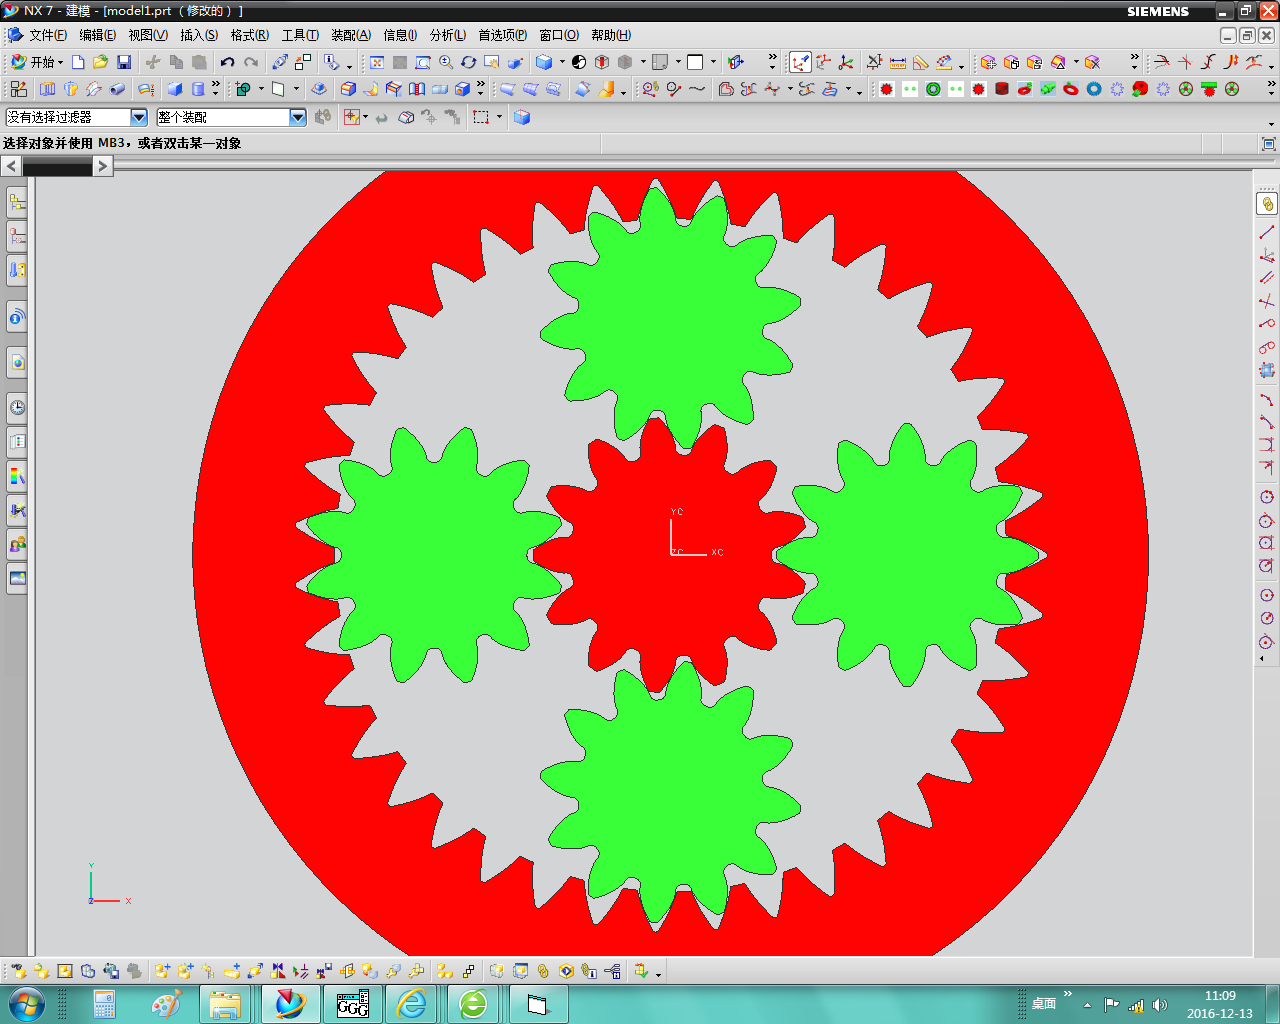This screenshot has height=1024, width=1280.
Task: Open the Assembly Navigator sidebar icon
Action: click(17, 203)
